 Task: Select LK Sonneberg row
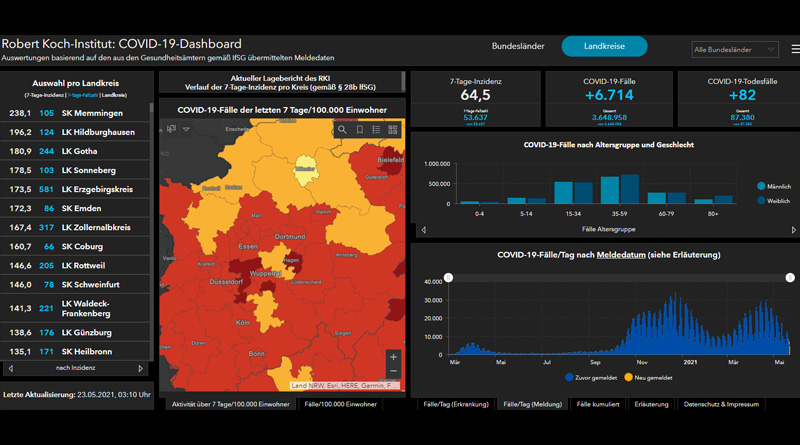click(75, 170)
